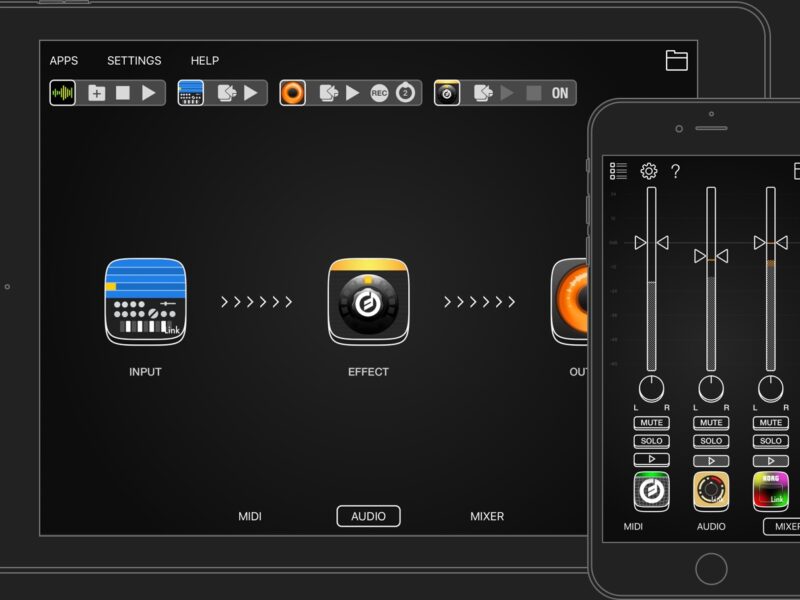Adjust third channel volume fader on phone

tap(771, 242)
